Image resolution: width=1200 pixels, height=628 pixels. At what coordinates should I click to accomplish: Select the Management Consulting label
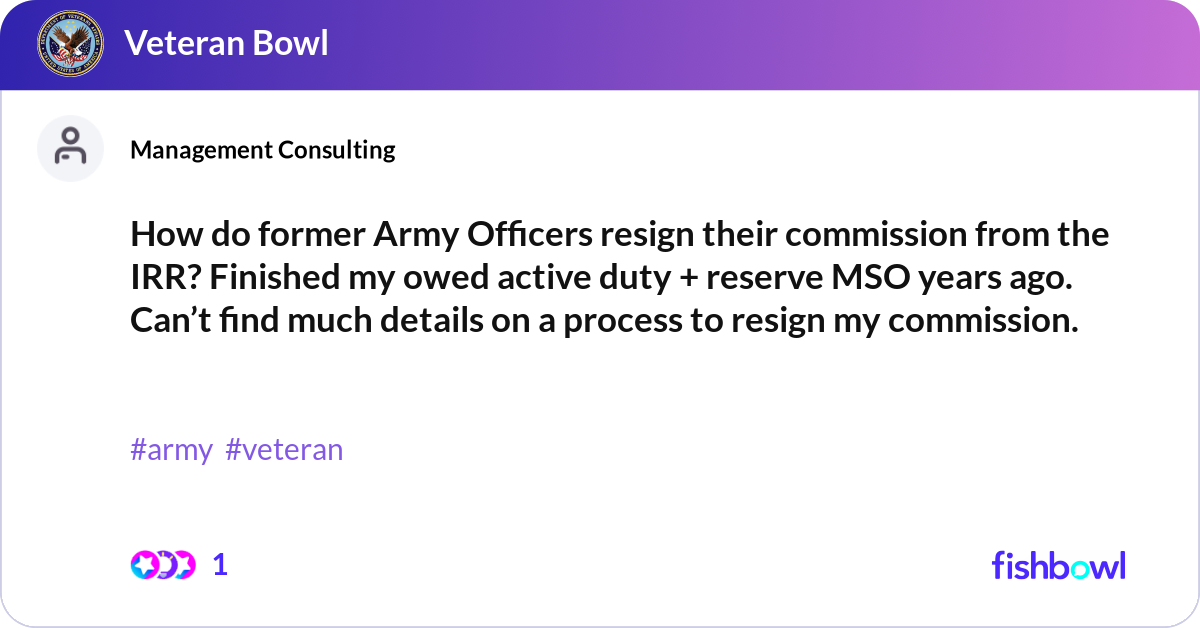[x=263, y=150]
